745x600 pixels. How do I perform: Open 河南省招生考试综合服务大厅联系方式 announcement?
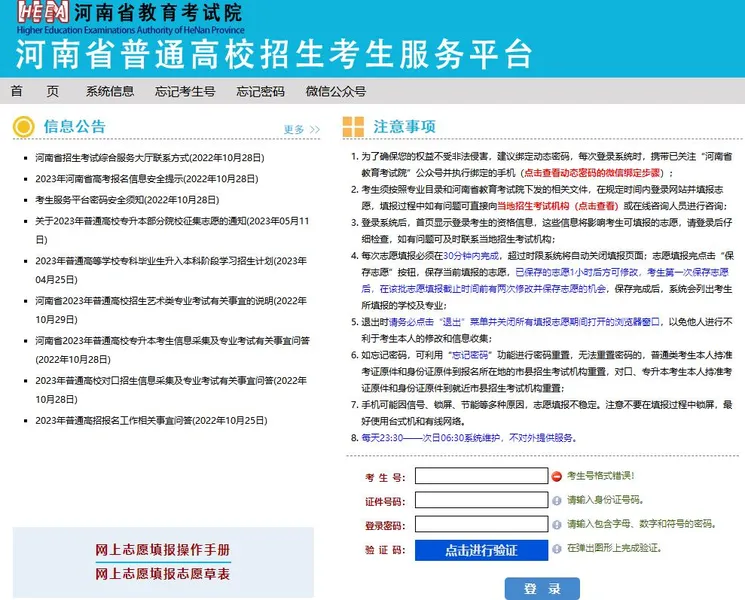click(150, 158)
